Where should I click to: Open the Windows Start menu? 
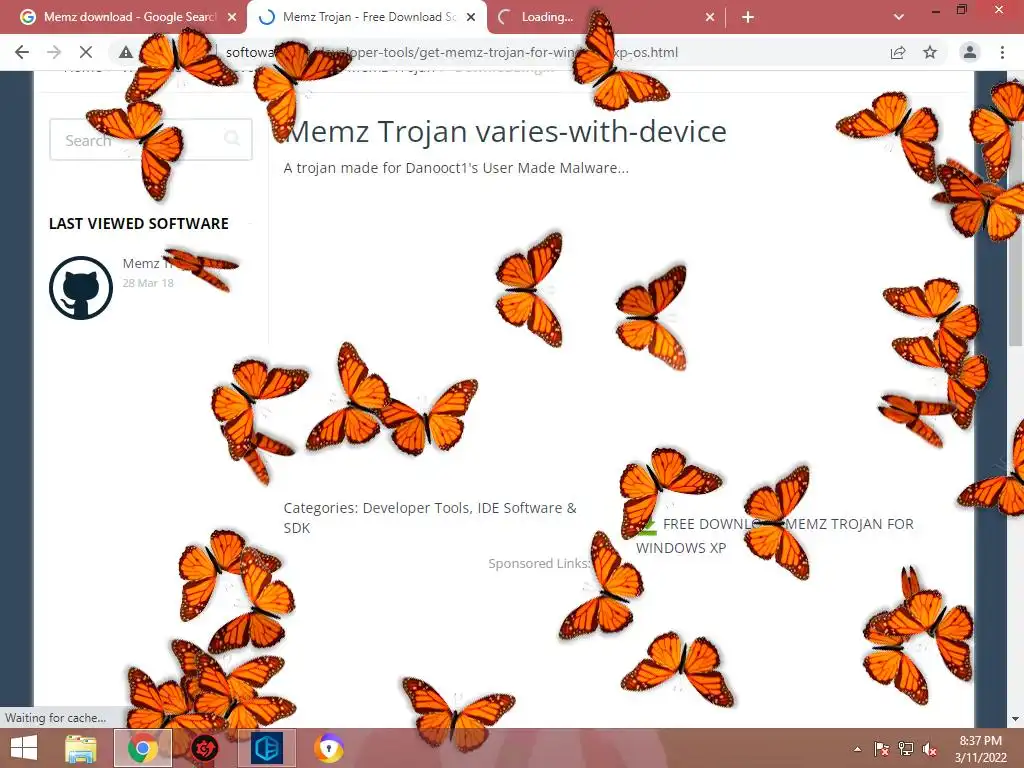(x=24, y=748)
